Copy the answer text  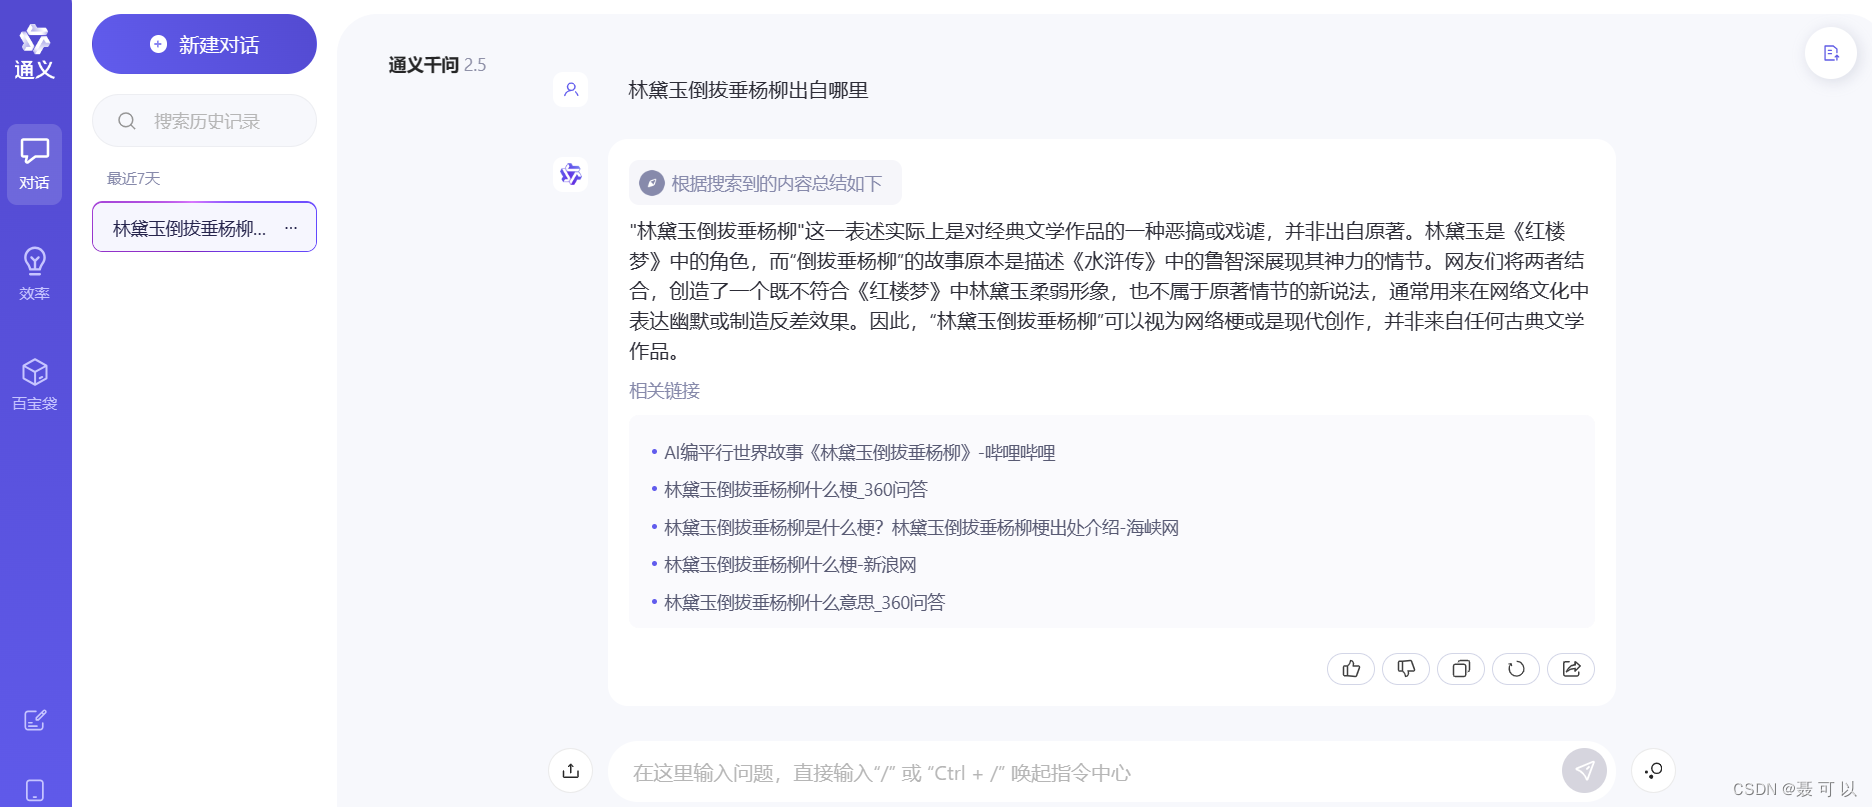pos(1461,669)
